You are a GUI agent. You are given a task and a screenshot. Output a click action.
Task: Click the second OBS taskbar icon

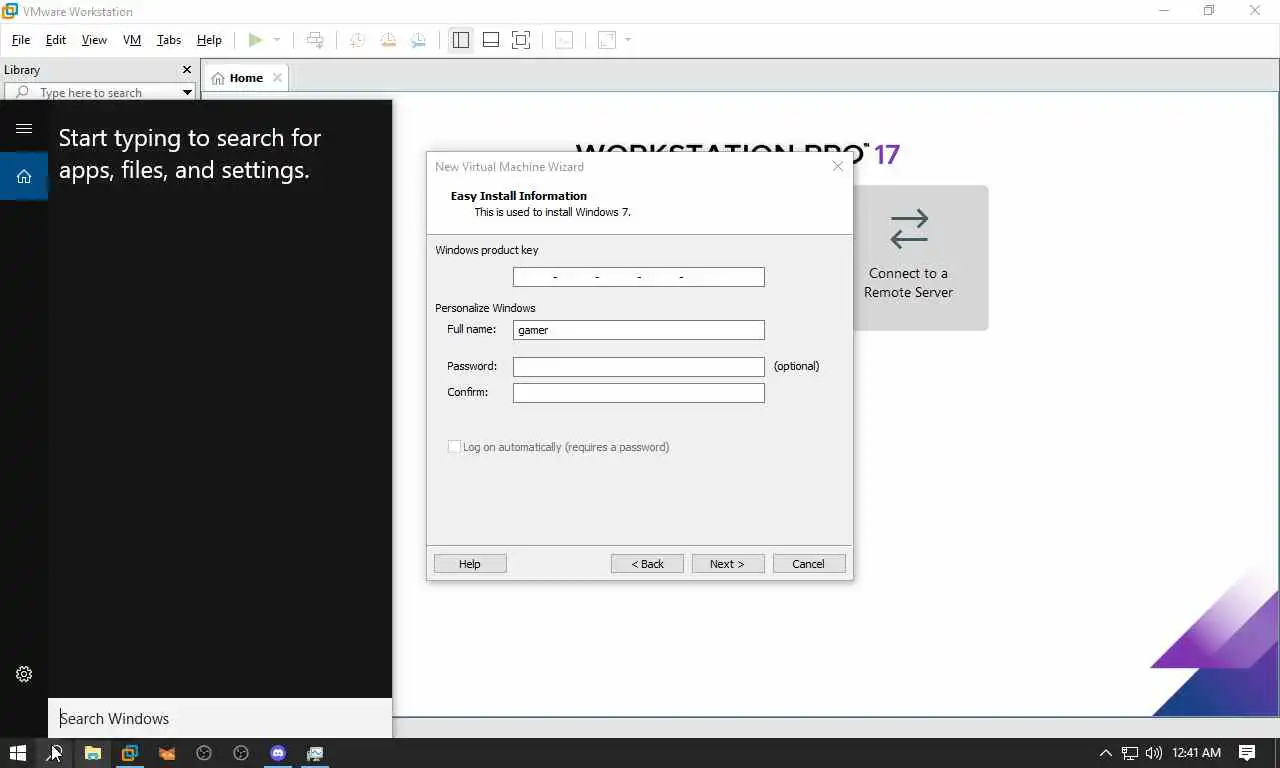coord(241,753)
